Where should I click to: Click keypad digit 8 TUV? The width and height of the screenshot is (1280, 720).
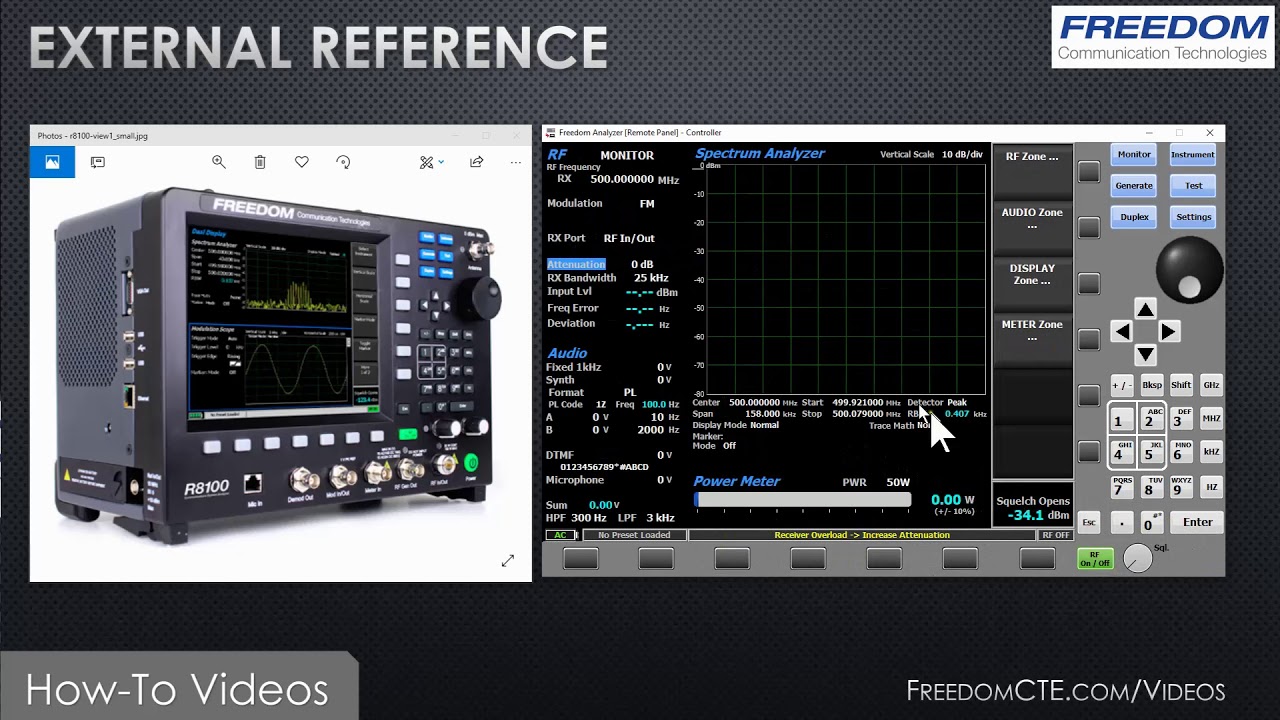(1151, 487)
